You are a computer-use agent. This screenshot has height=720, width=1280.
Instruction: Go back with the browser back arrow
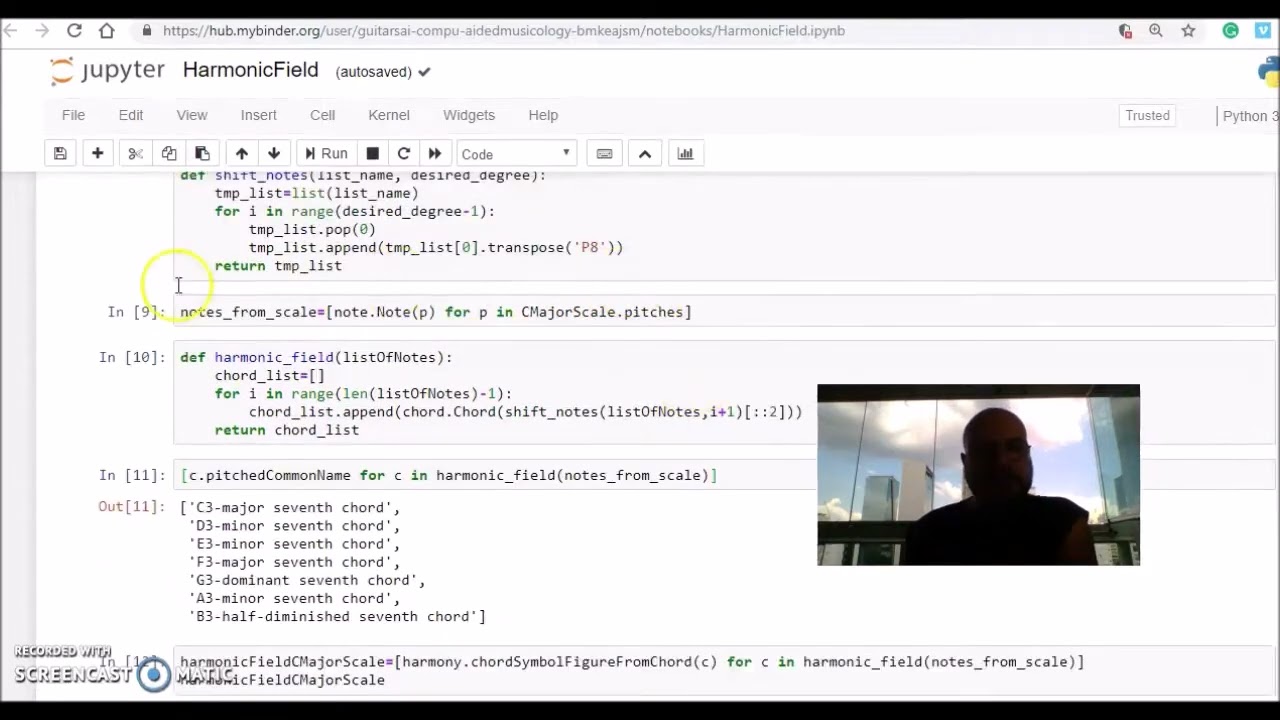coord(12,31)
